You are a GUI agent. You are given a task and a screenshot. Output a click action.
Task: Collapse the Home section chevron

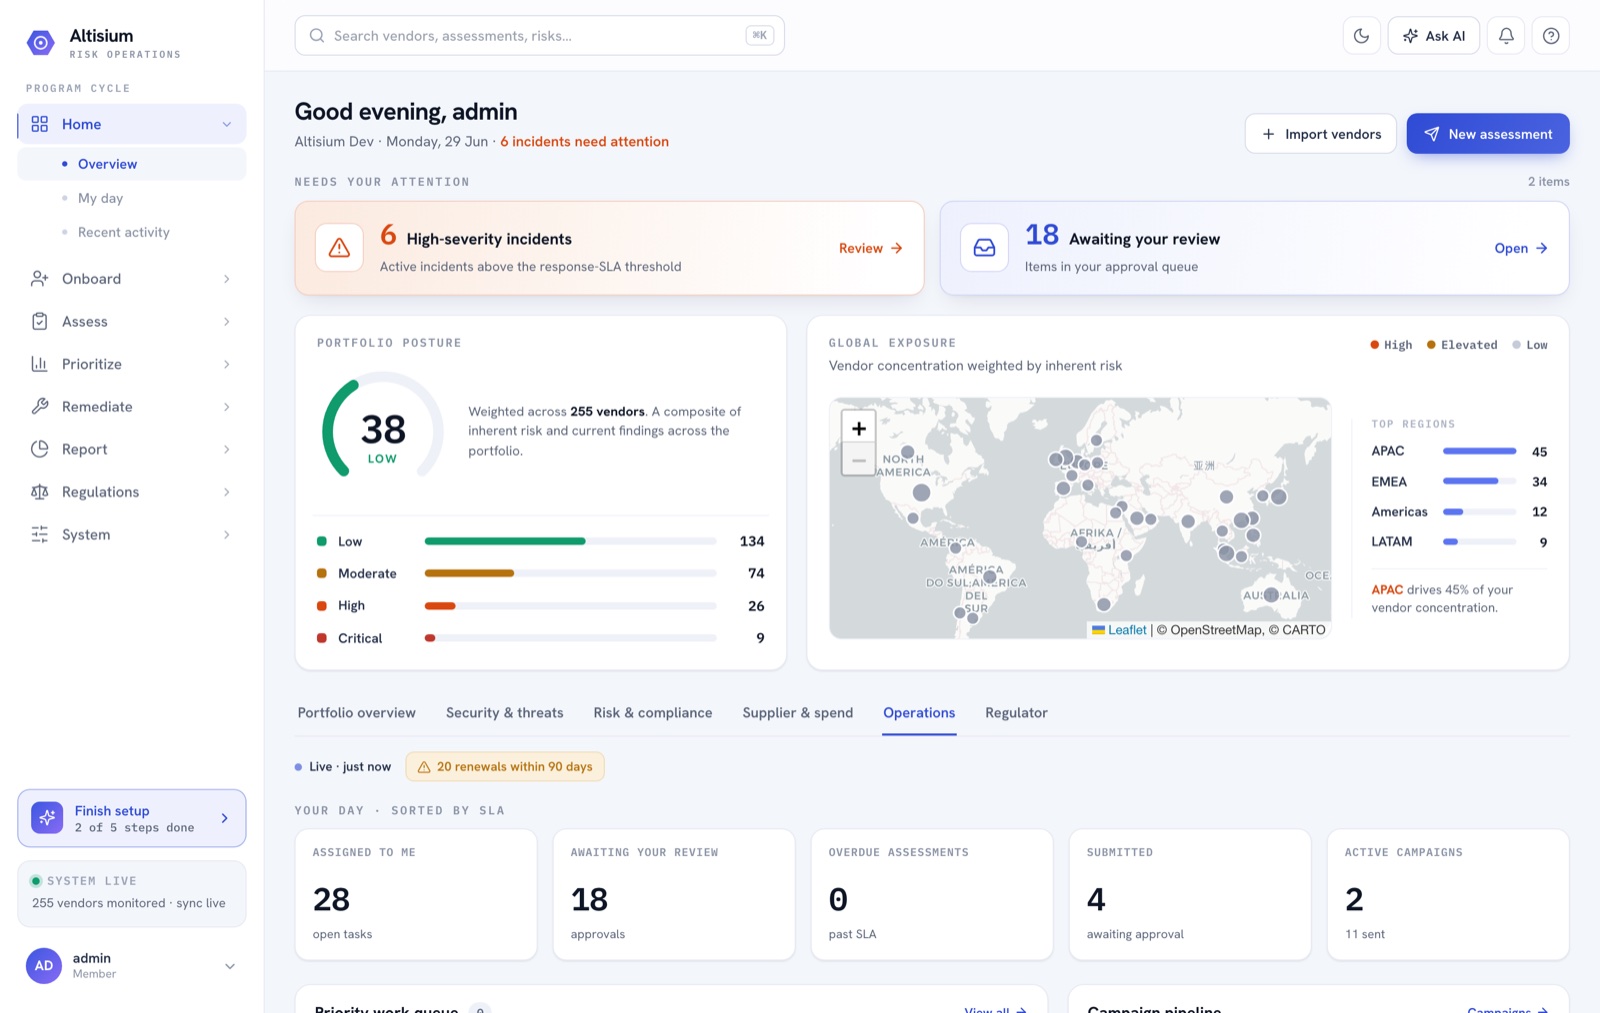click(x=227, y=124)
